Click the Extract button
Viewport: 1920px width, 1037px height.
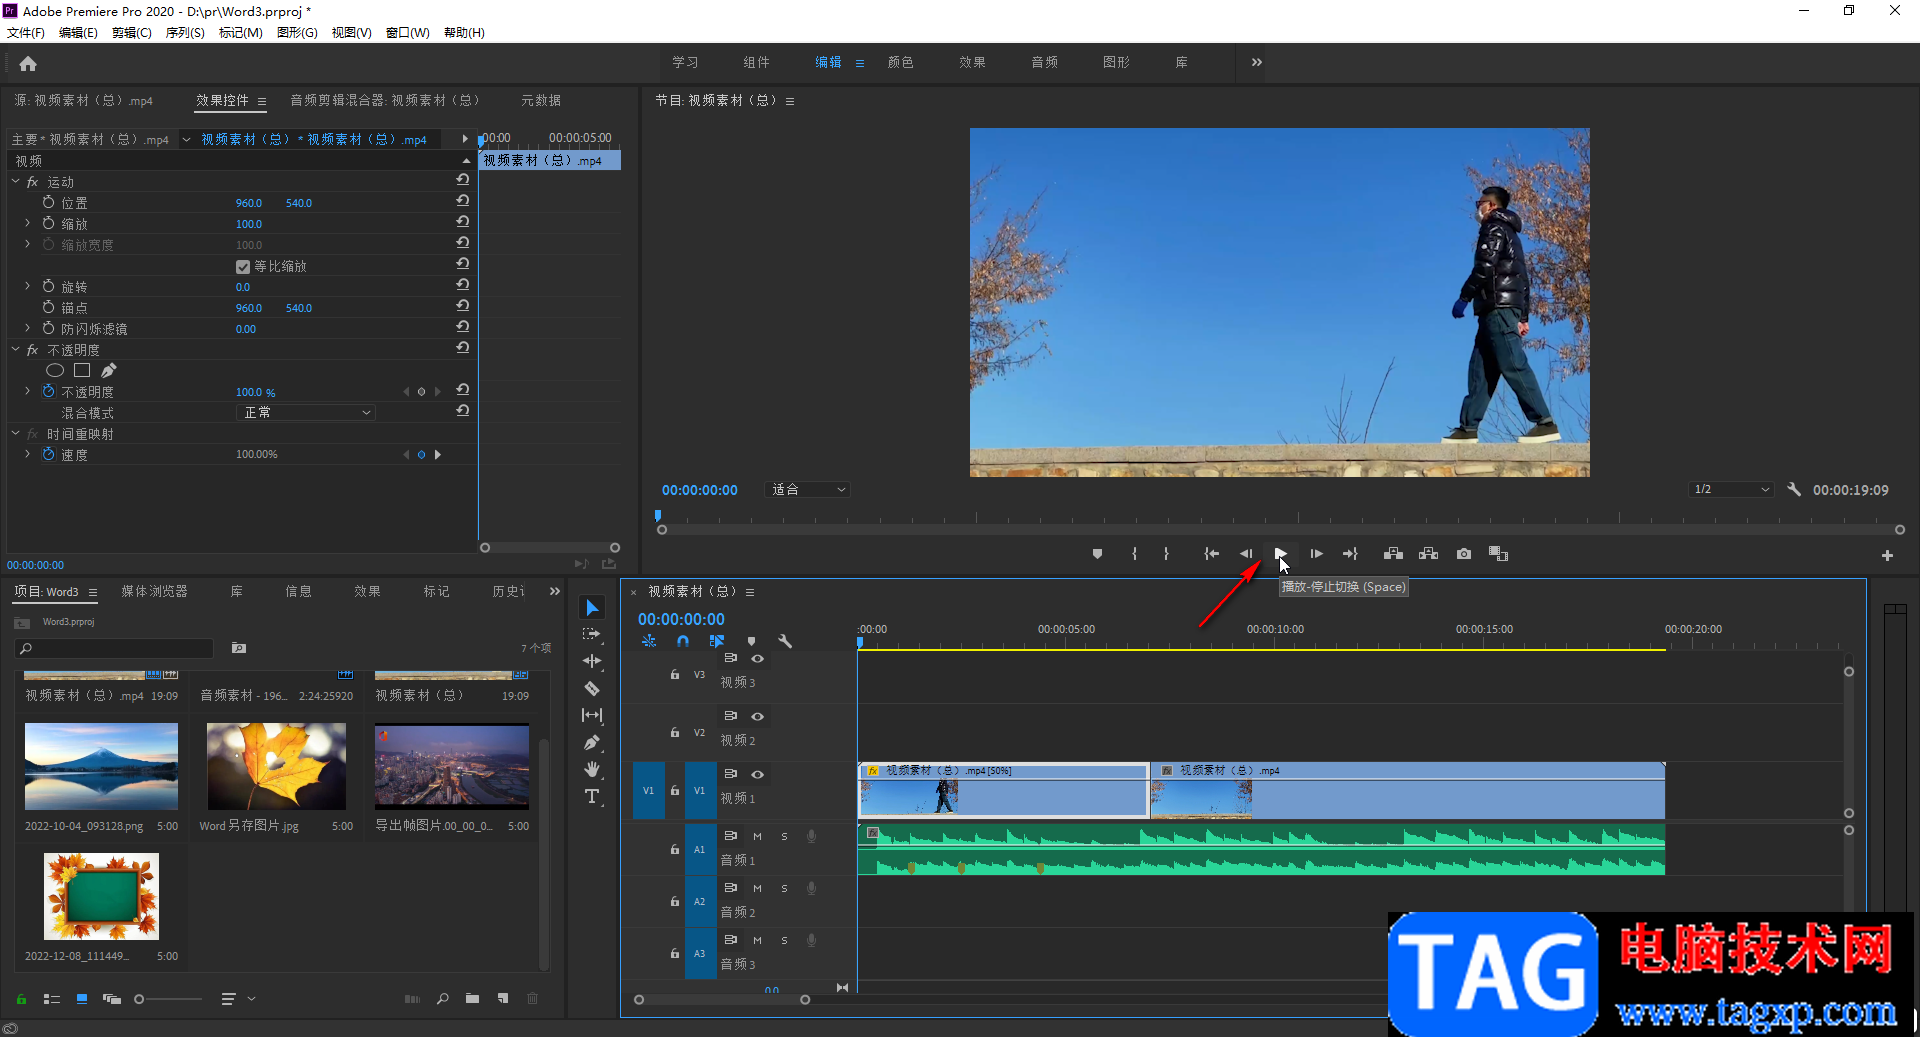[1428, 554]
